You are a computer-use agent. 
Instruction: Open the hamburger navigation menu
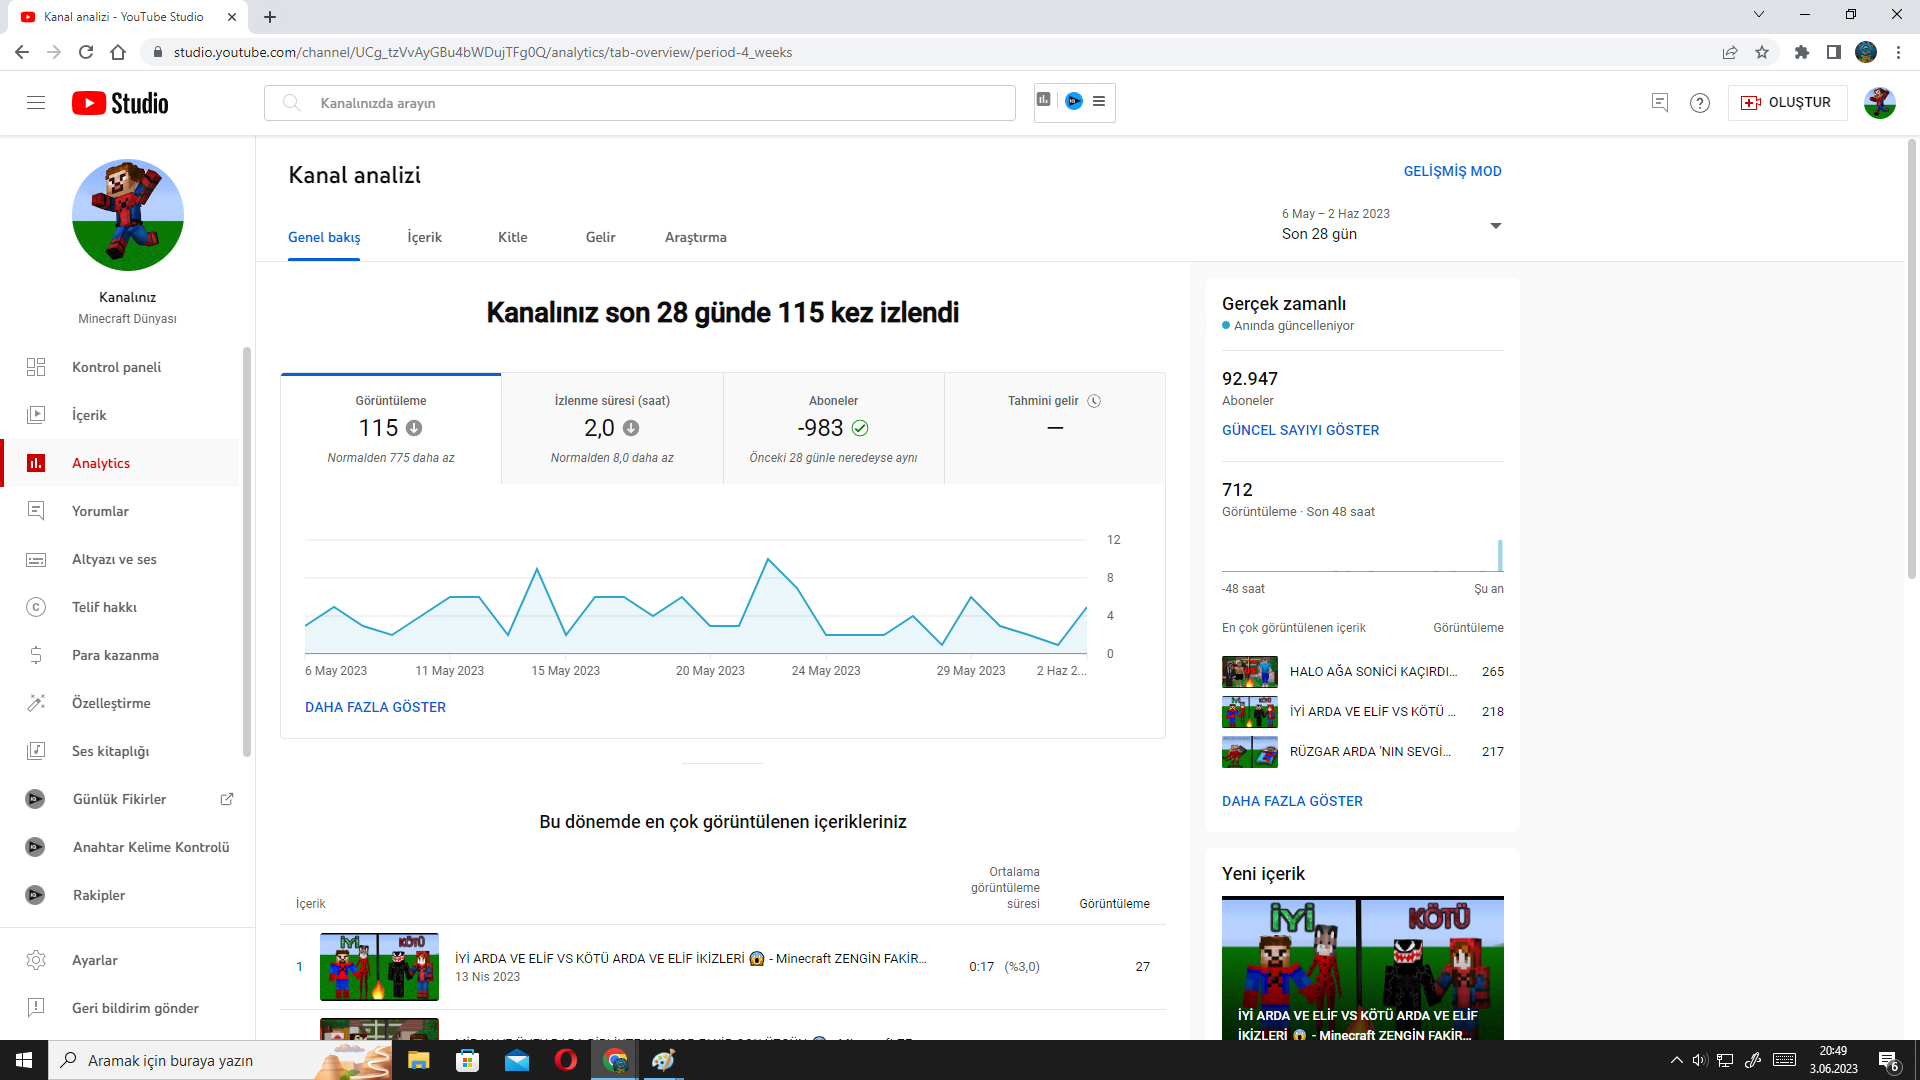tap(36, 103)
